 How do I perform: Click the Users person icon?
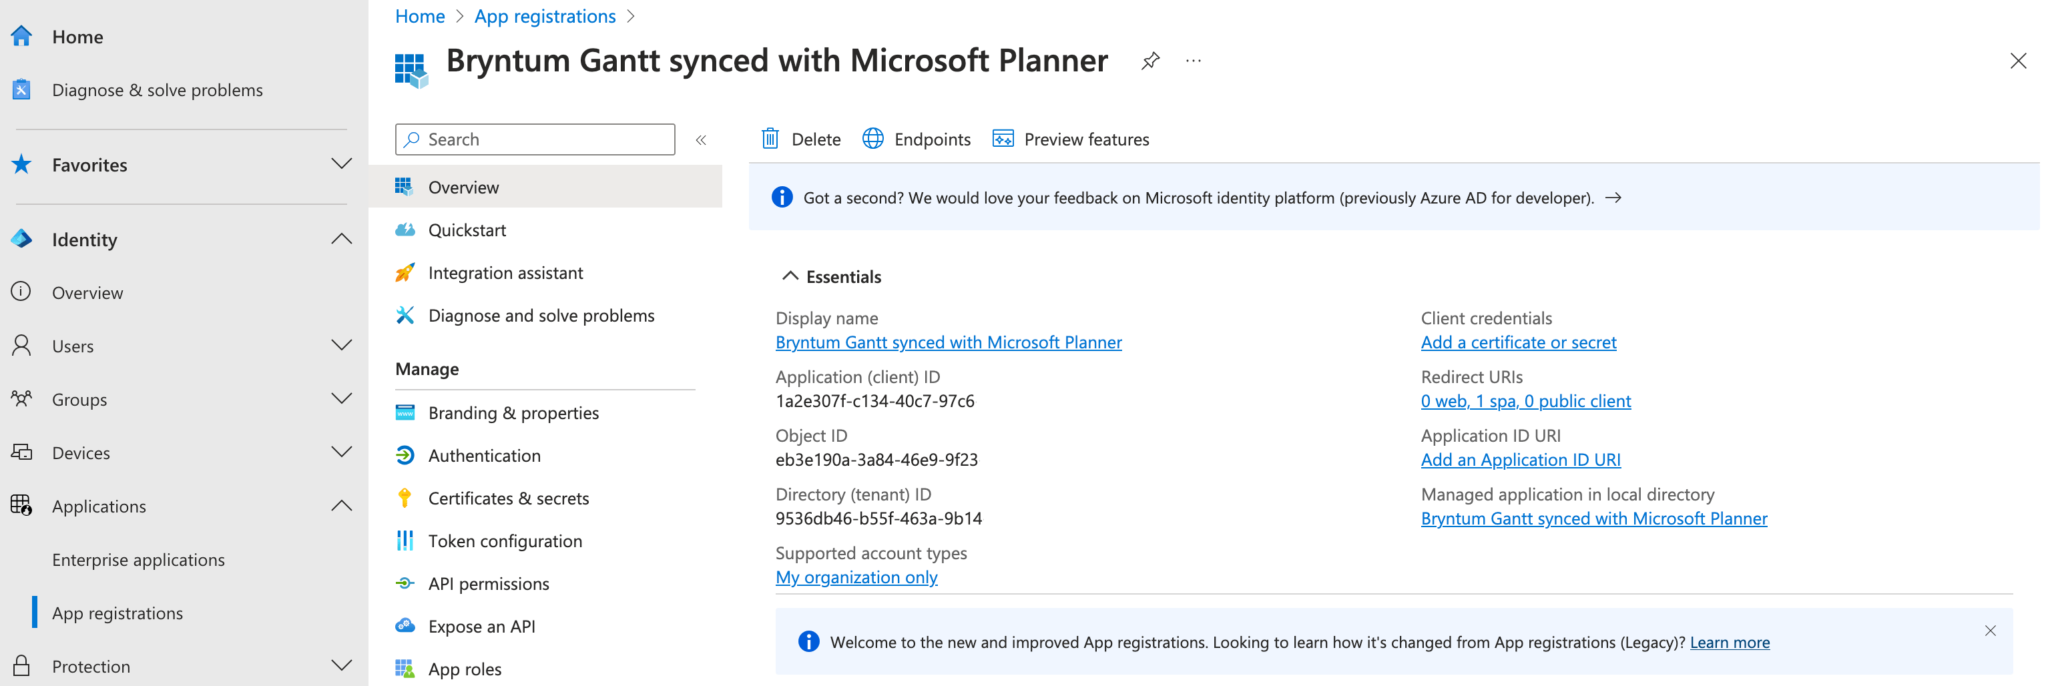21,346
